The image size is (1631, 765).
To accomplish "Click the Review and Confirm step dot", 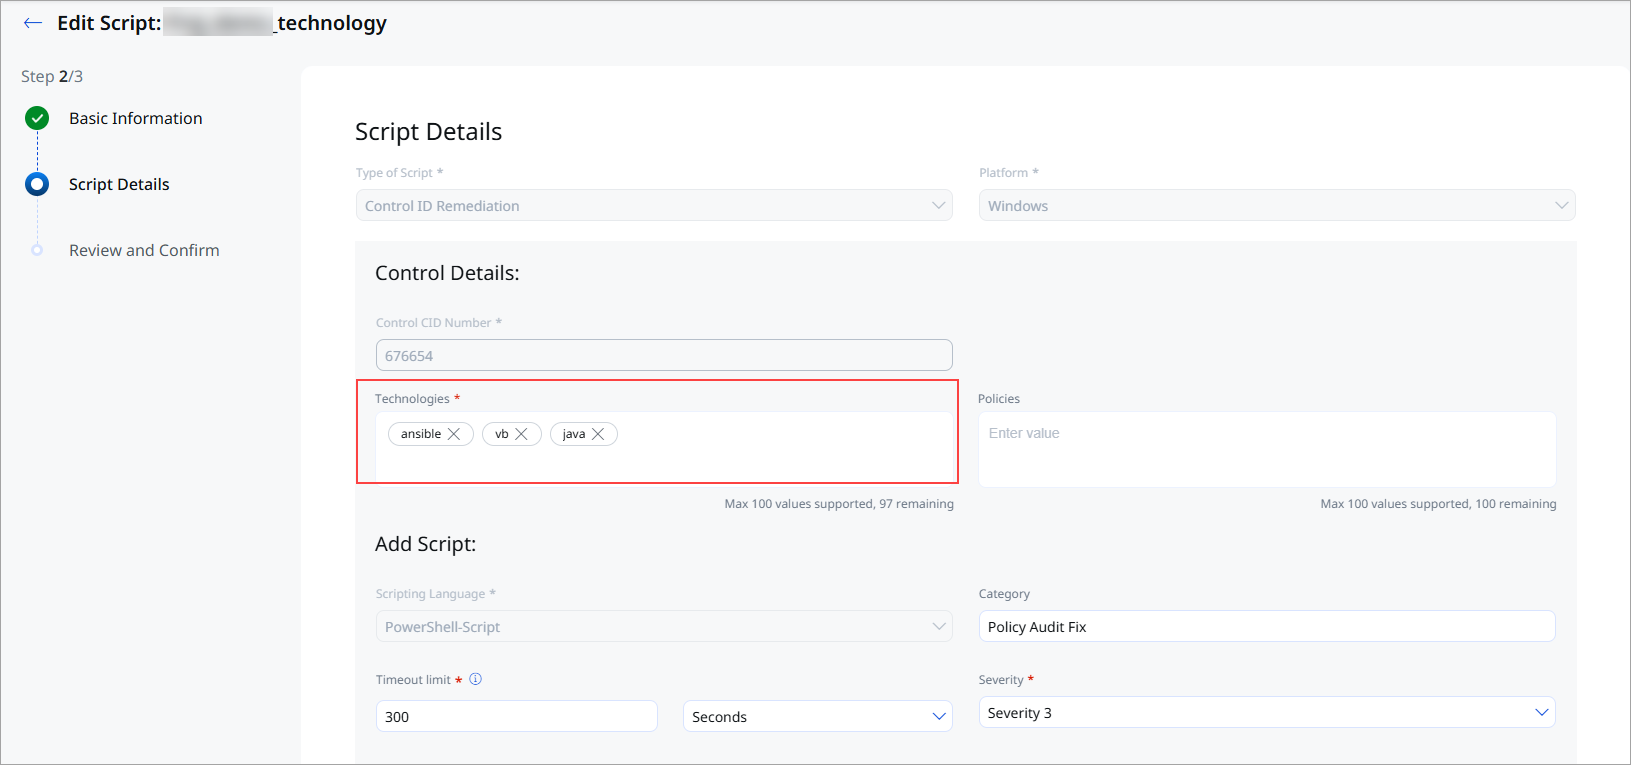I will click(37, 250).
